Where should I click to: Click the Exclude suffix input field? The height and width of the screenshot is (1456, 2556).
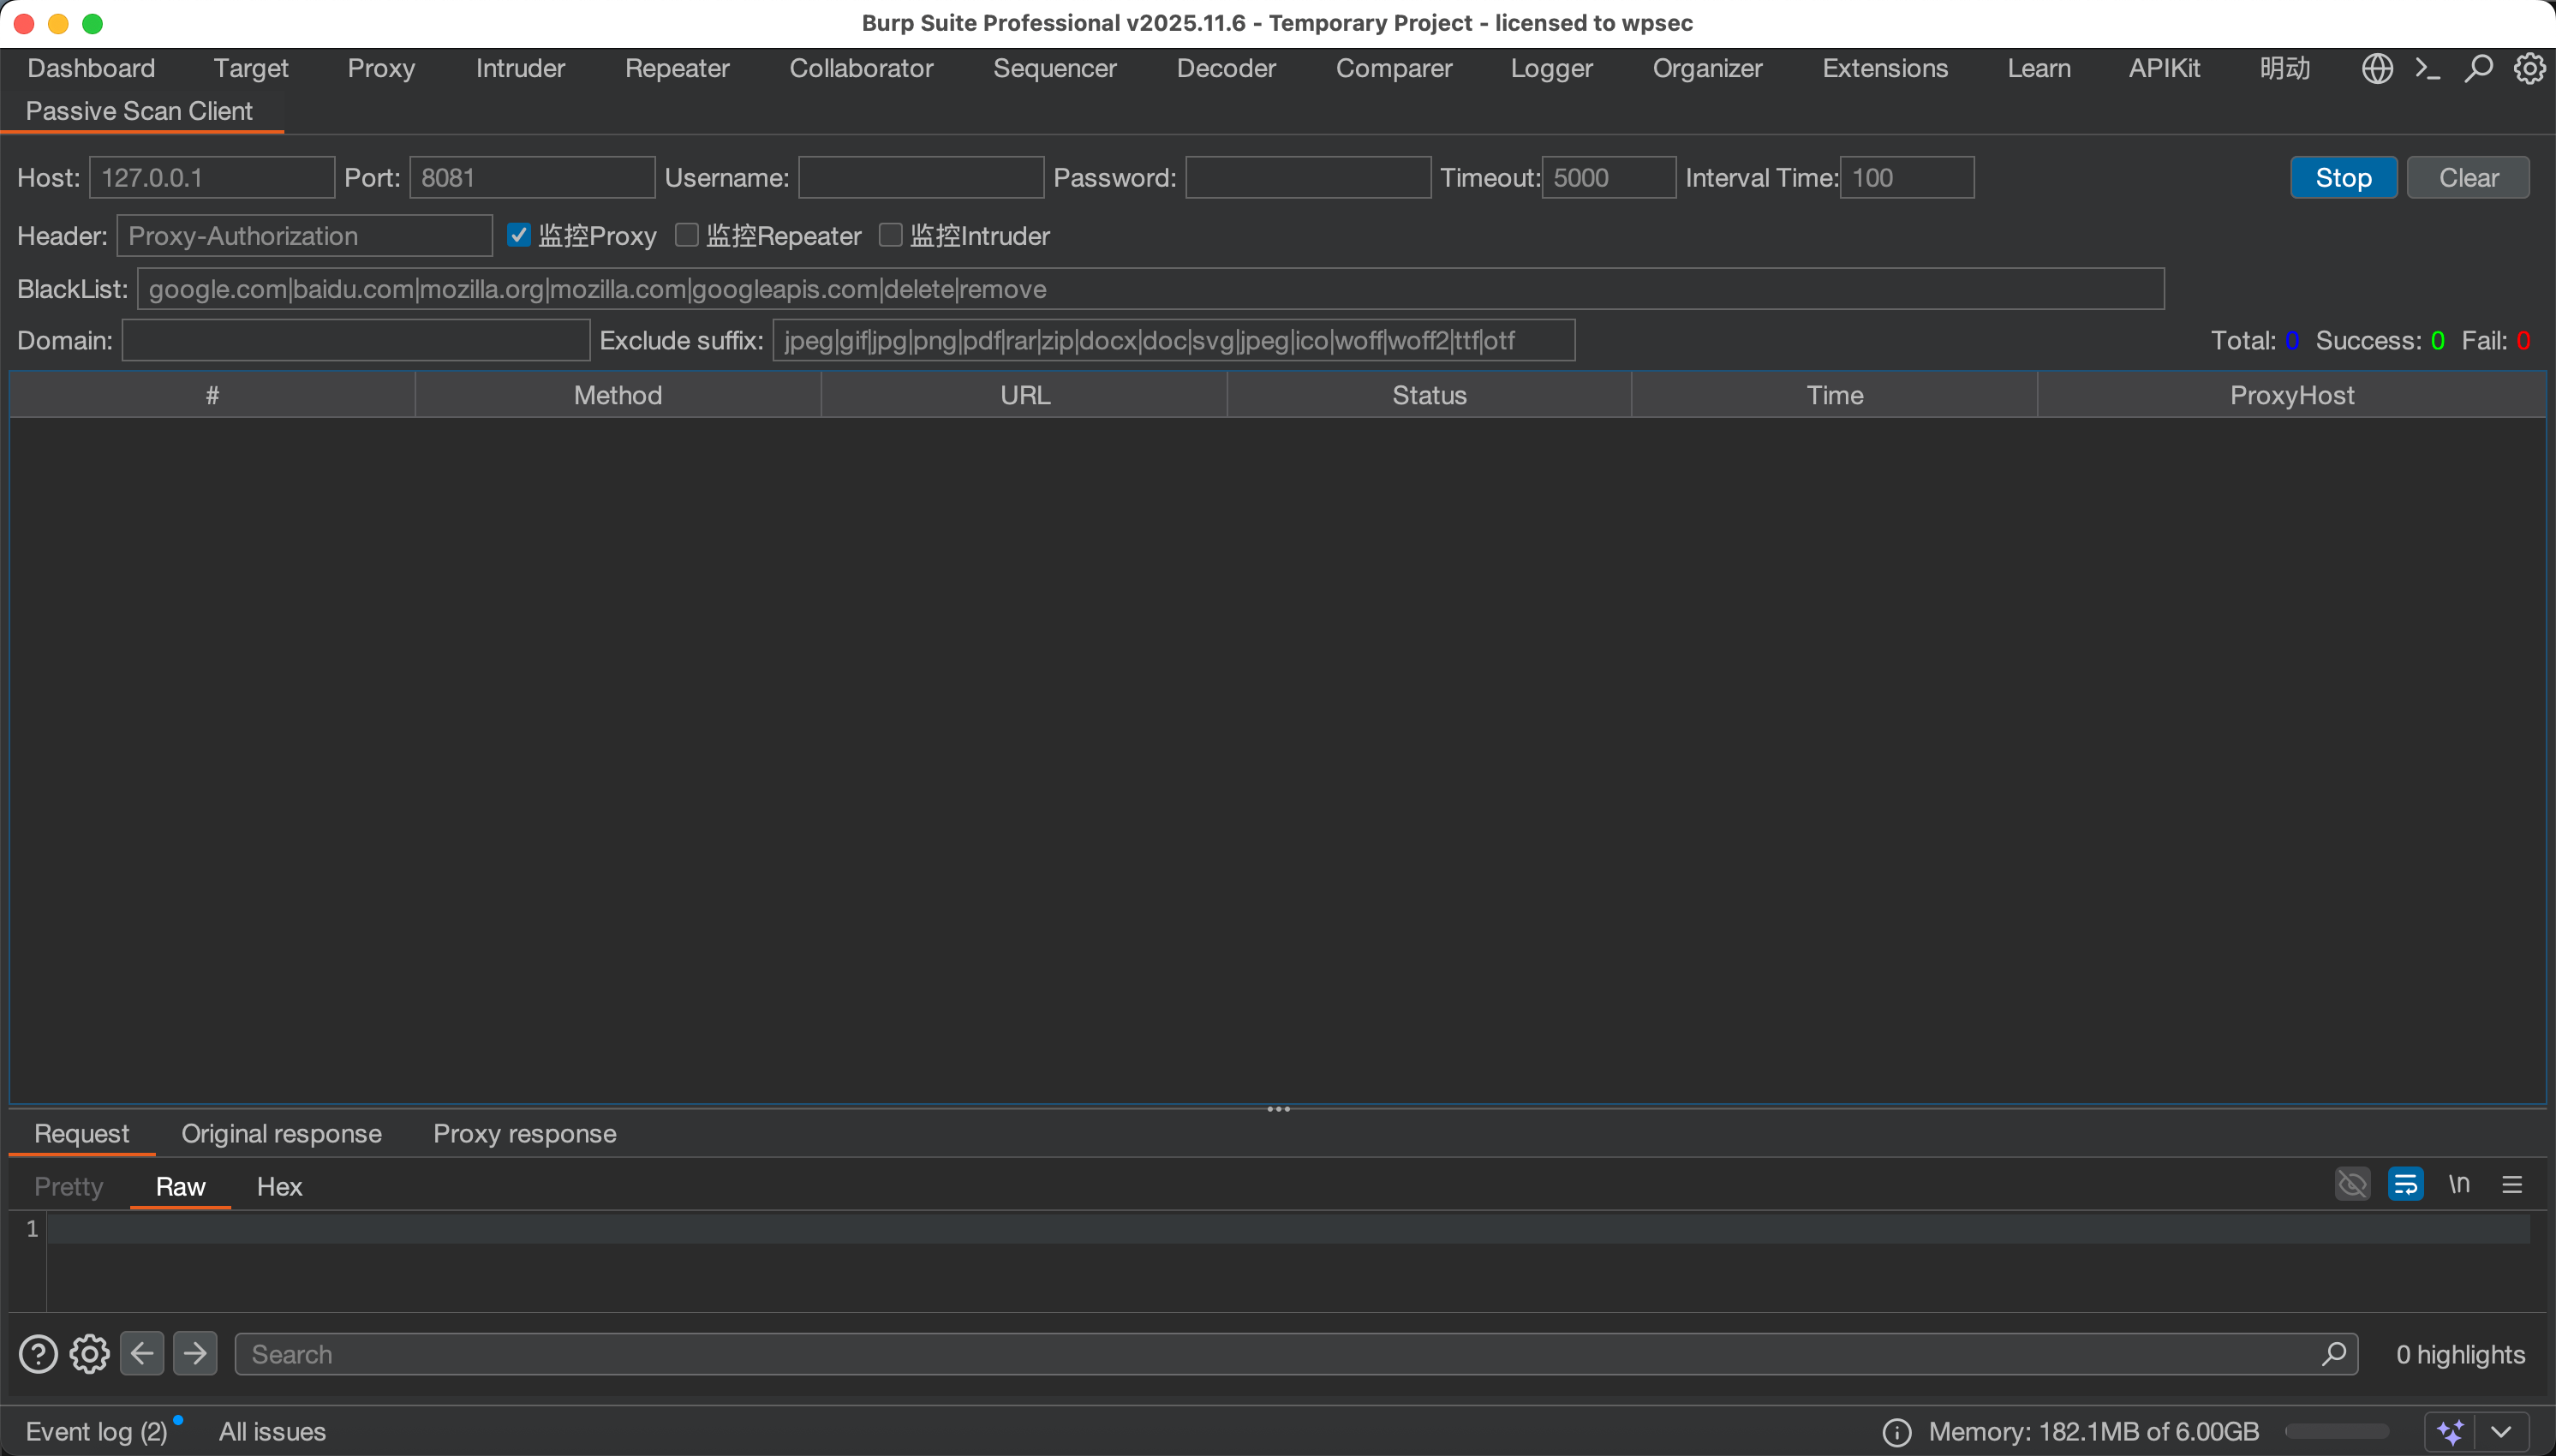click(x=1174, y=340)
